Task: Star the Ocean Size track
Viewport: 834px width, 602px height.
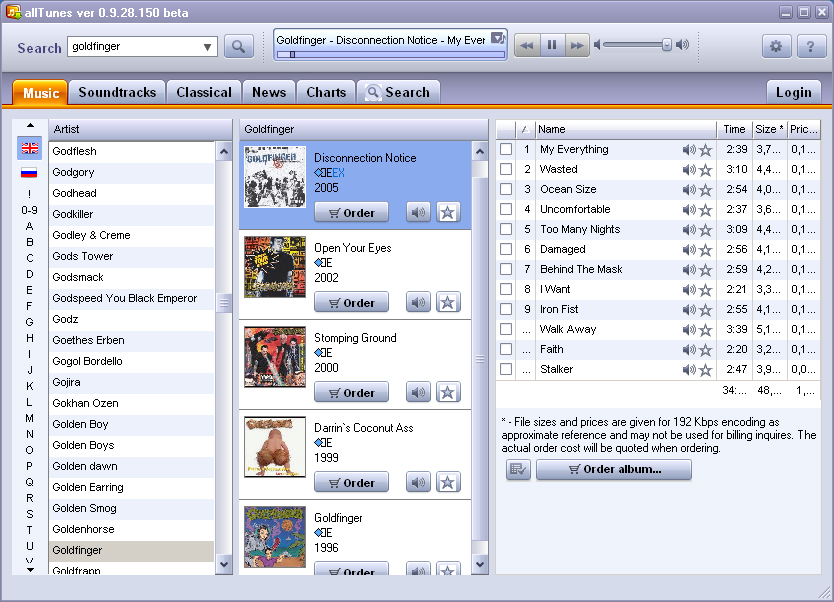Action: (705, 189)
